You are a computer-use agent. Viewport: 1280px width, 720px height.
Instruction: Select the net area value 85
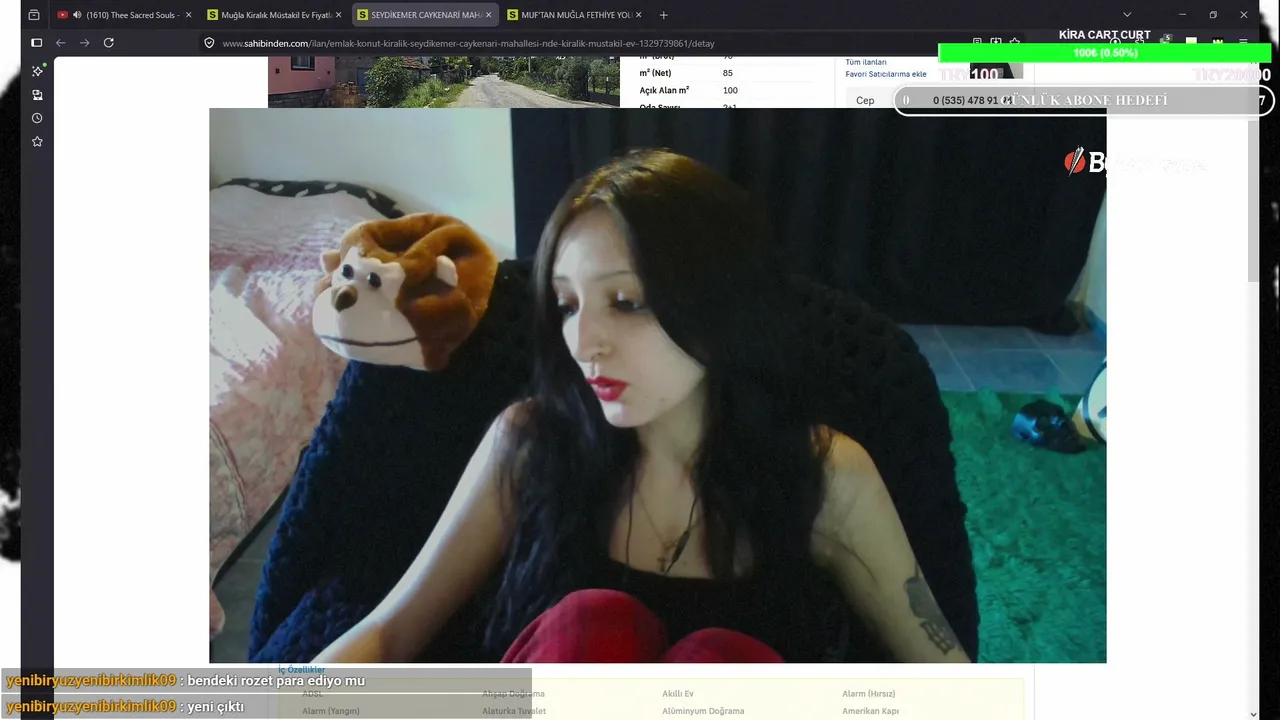coord(727,73)
